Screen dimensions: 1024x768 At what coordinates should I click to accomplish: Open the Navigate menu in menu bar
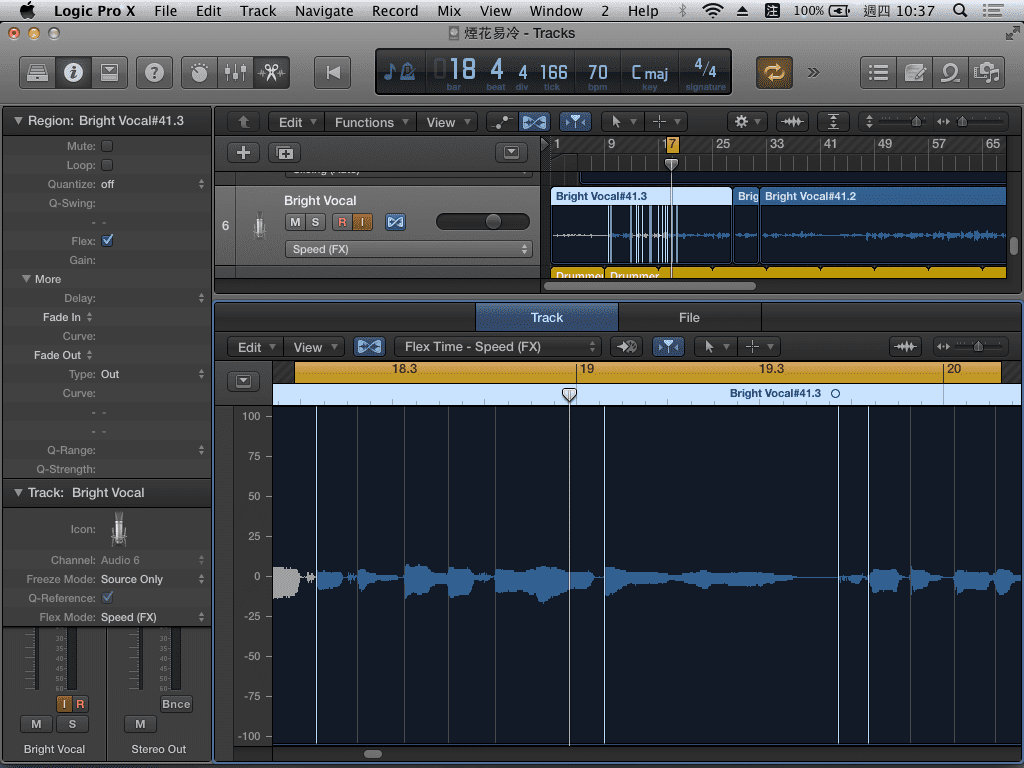click(324, 11)
